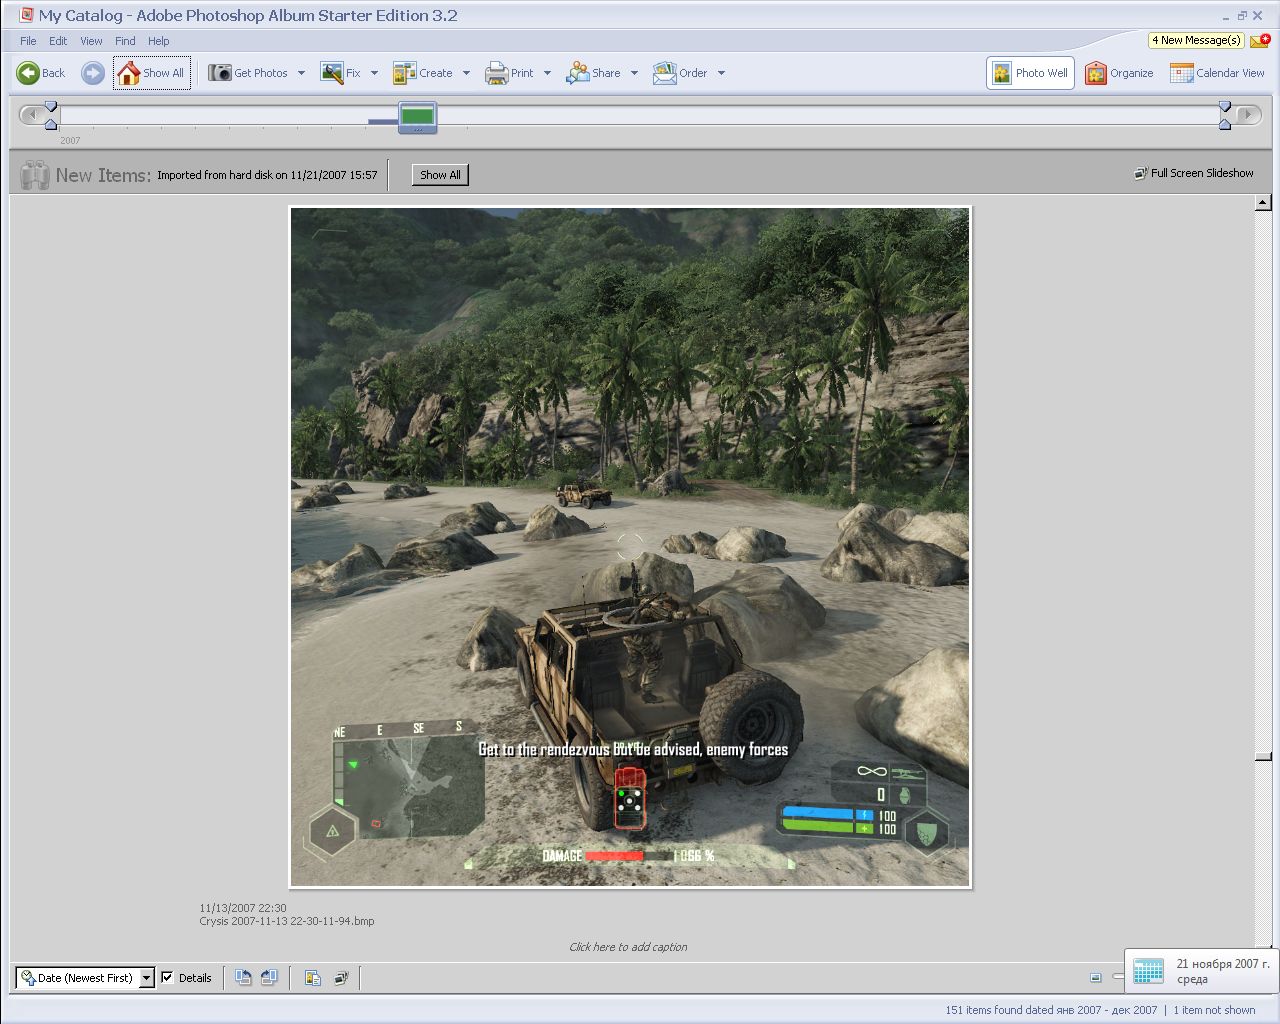The width and height of the screenshot is (1280, 1024).
Task: Click the Rotate Right icon in bottom bar
Action: pos(269,978)
